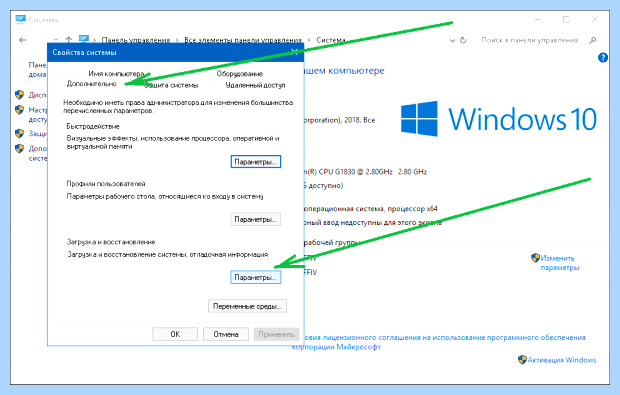The width and height of the screenshot is (620, 395).
Task: Click the search magnifier icon
Action: [592, 40]
